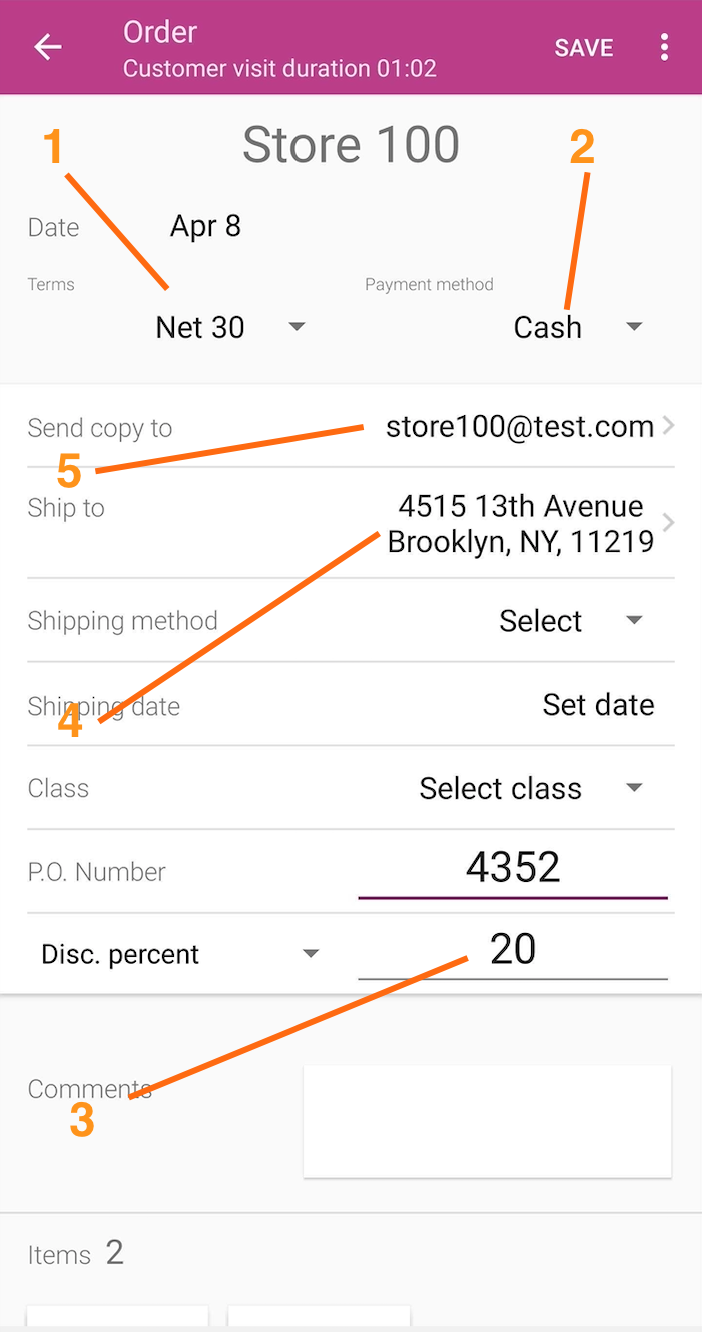Tap chevron next to store100@test.com

tap(669, 426)
